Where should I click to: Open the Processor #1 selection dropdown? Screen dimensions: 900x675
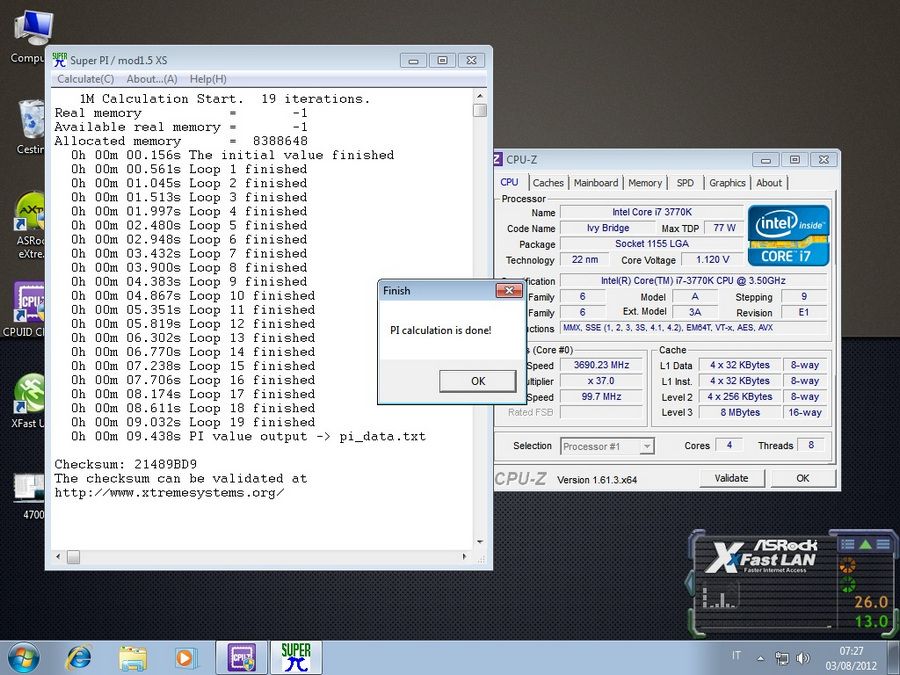(607, 446)
